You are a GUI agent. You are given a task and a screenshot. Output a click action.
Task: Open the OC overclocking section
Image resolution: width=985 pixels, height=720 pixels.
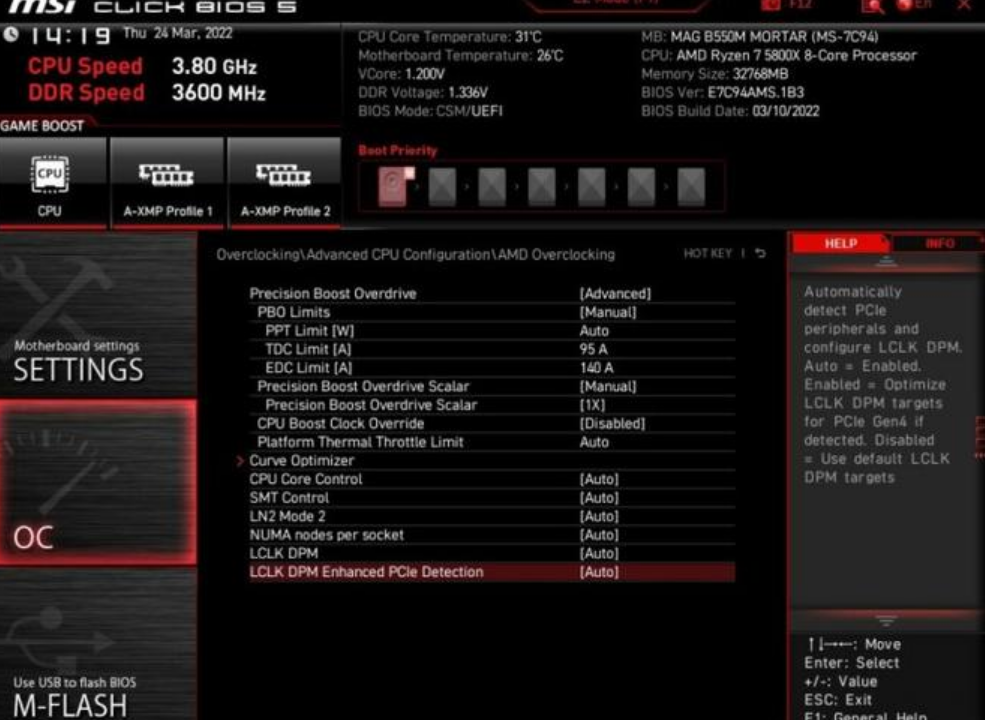point(98,482)
